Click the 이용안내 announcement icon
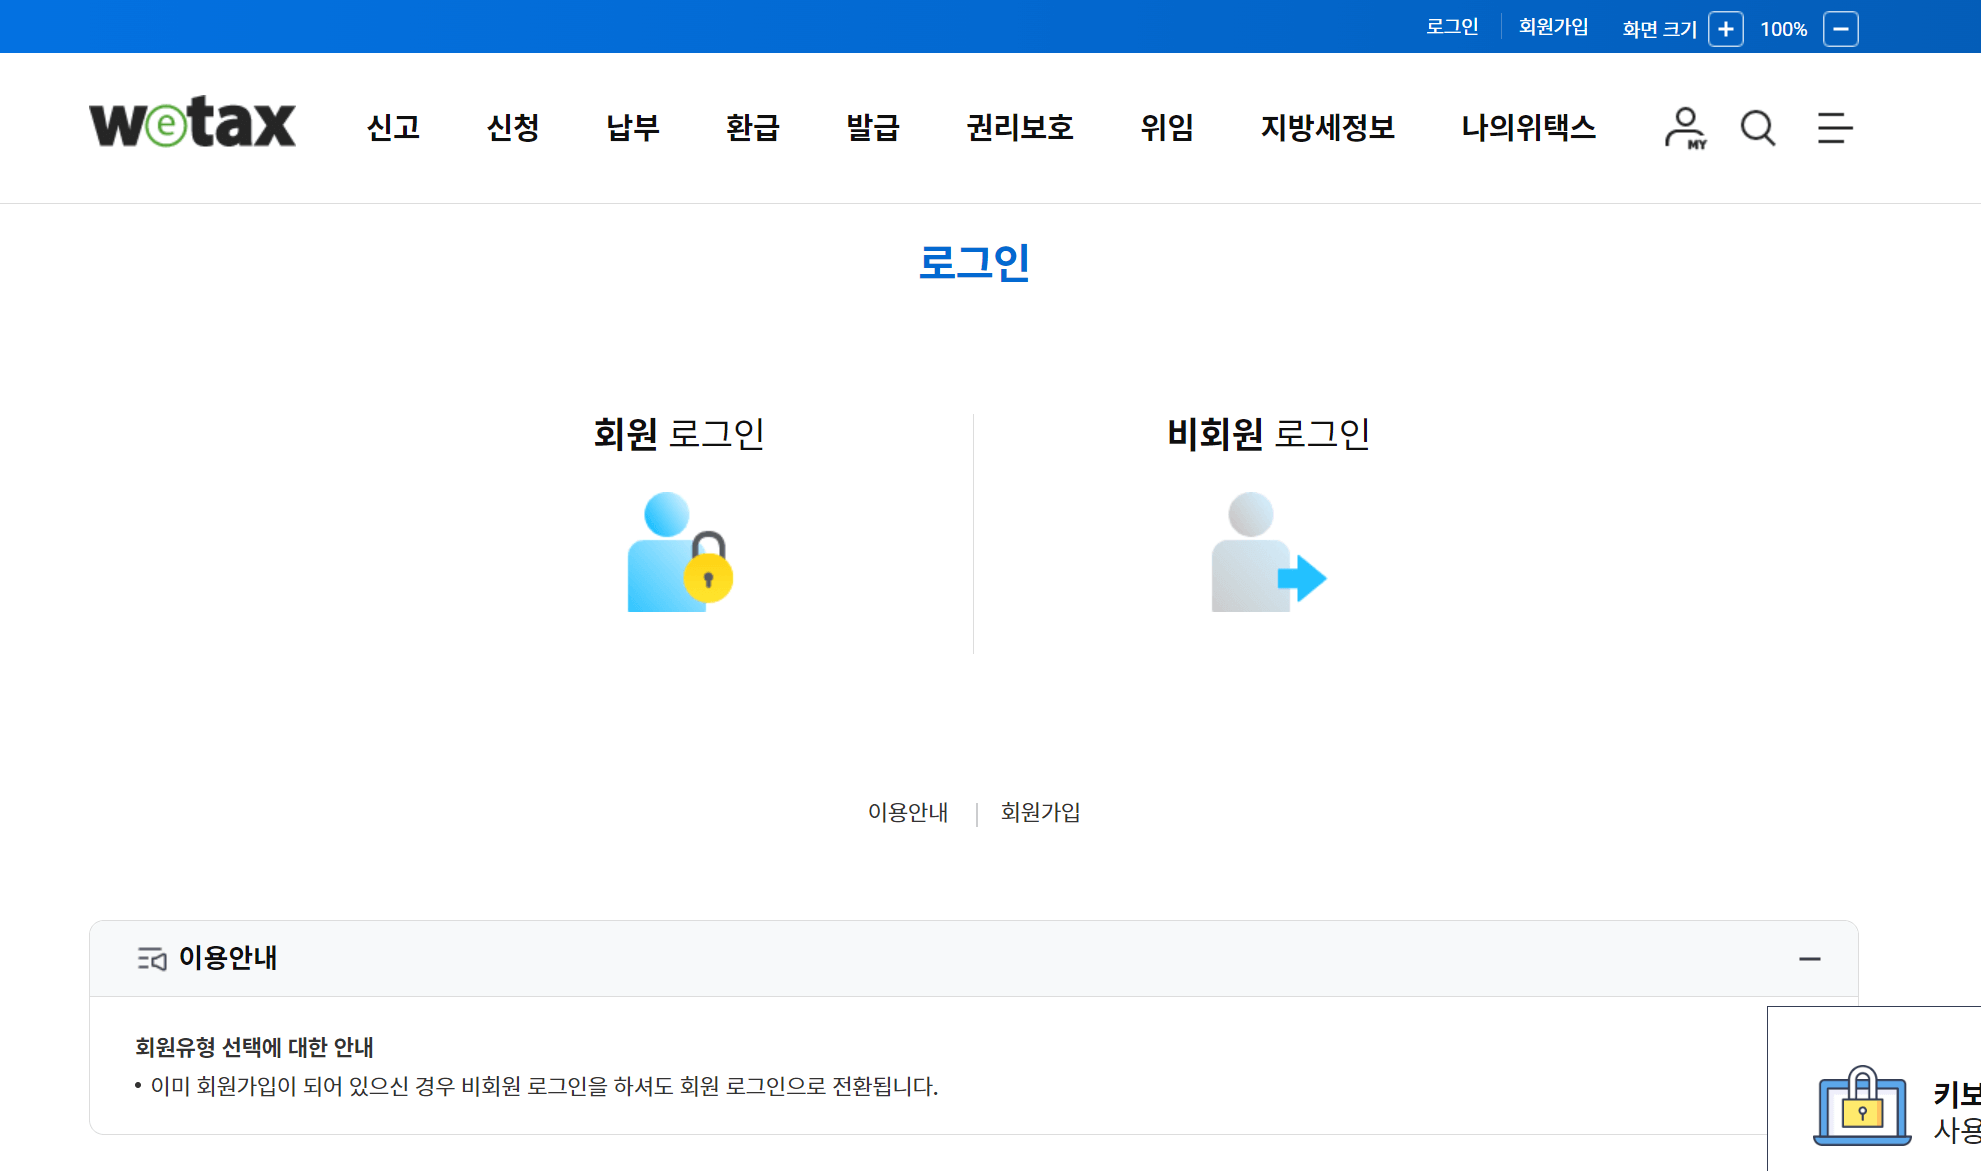Viewport: 1981px width, 1171px height. 151,959
